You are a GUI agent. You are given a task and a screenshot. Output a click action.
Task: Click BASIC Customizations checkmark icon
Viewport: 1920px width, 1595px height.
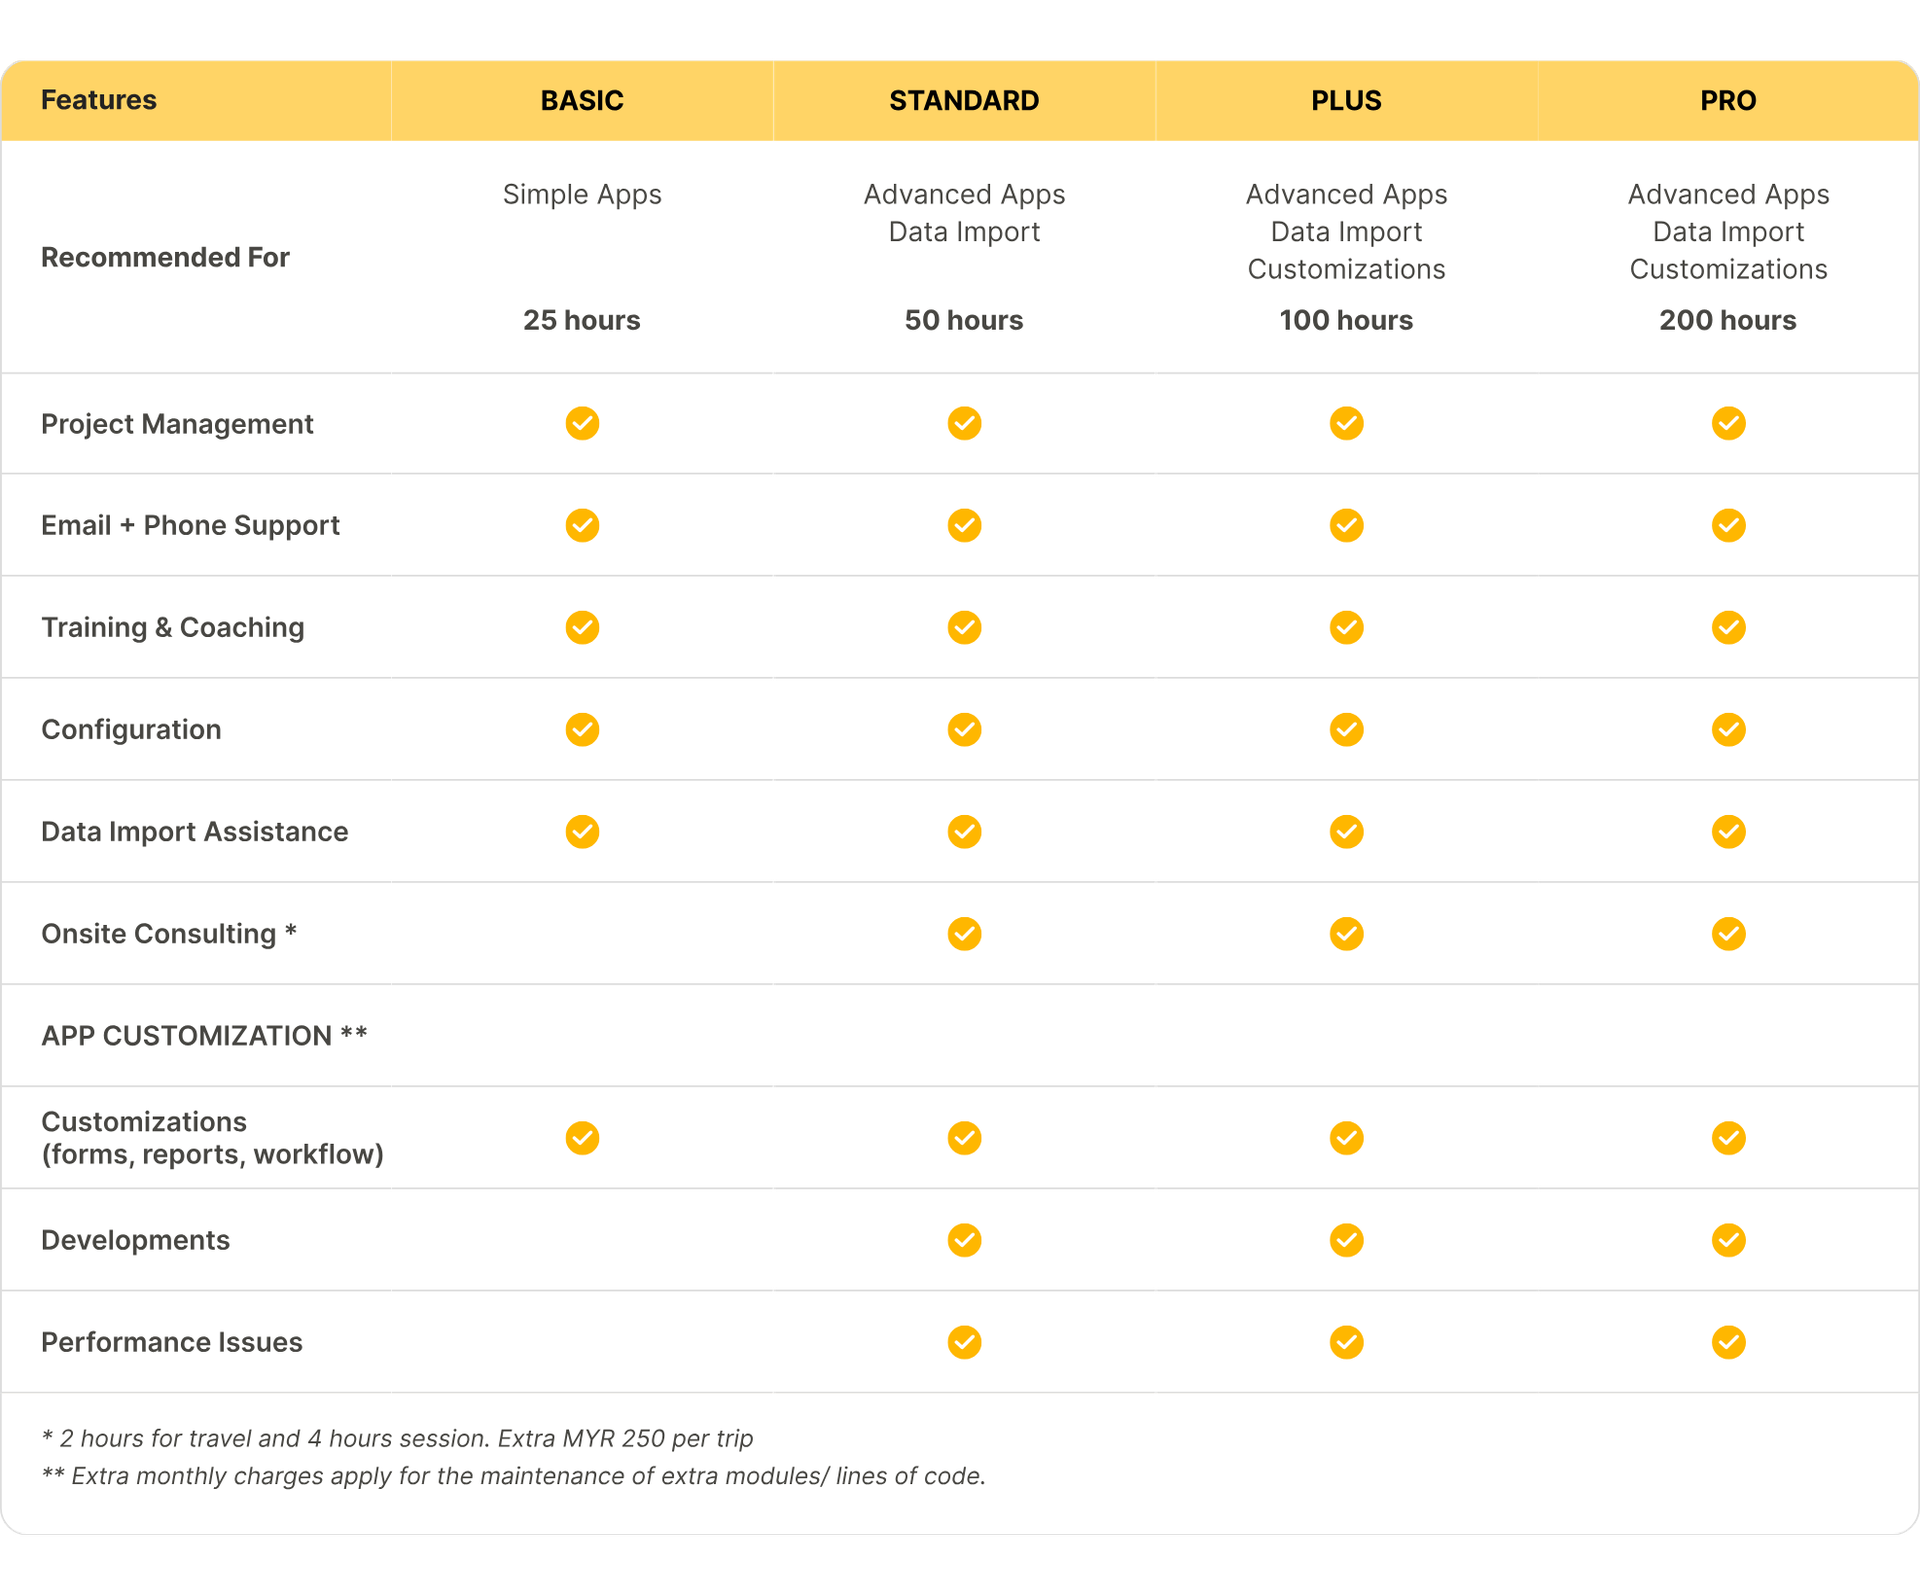point(582,1138)
